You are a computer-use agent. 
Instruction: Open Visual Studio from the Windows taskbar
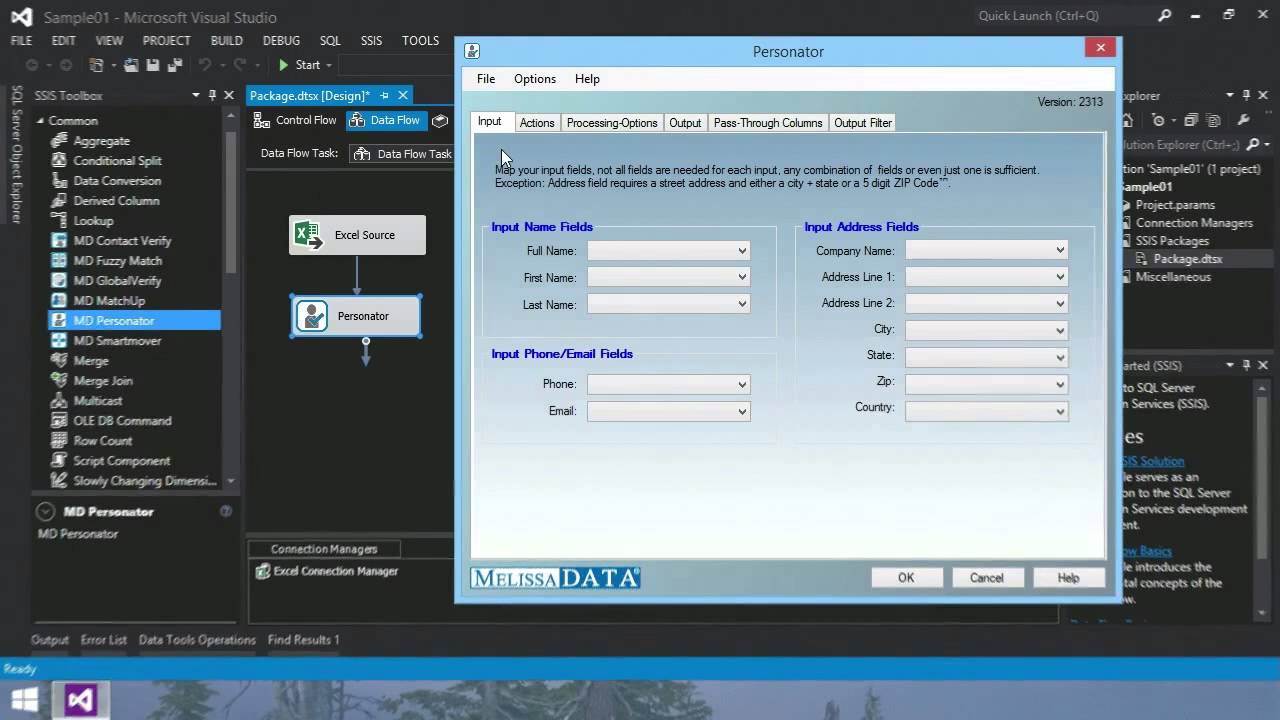pyautogui.click(x=81, y=700)
